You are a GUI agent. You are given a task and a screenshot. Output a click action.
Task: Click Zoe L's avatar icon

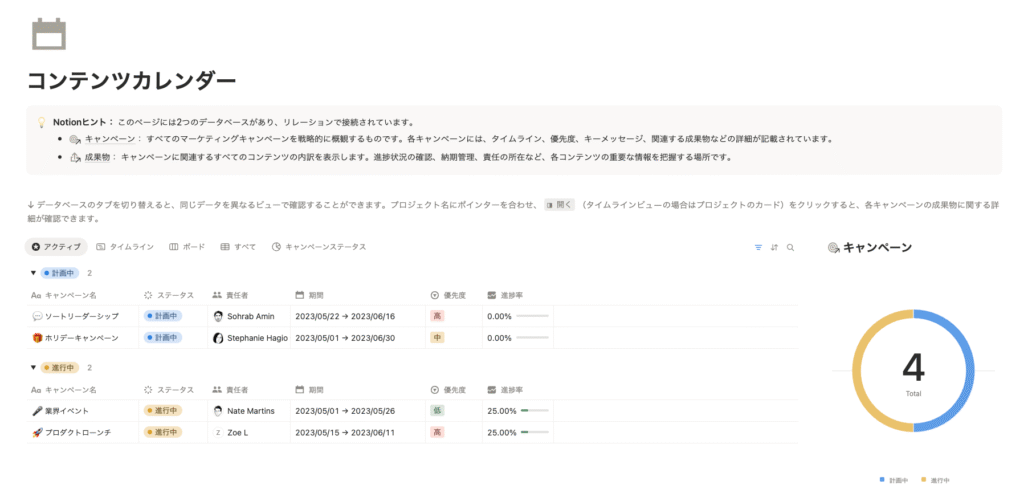point(218,432)
